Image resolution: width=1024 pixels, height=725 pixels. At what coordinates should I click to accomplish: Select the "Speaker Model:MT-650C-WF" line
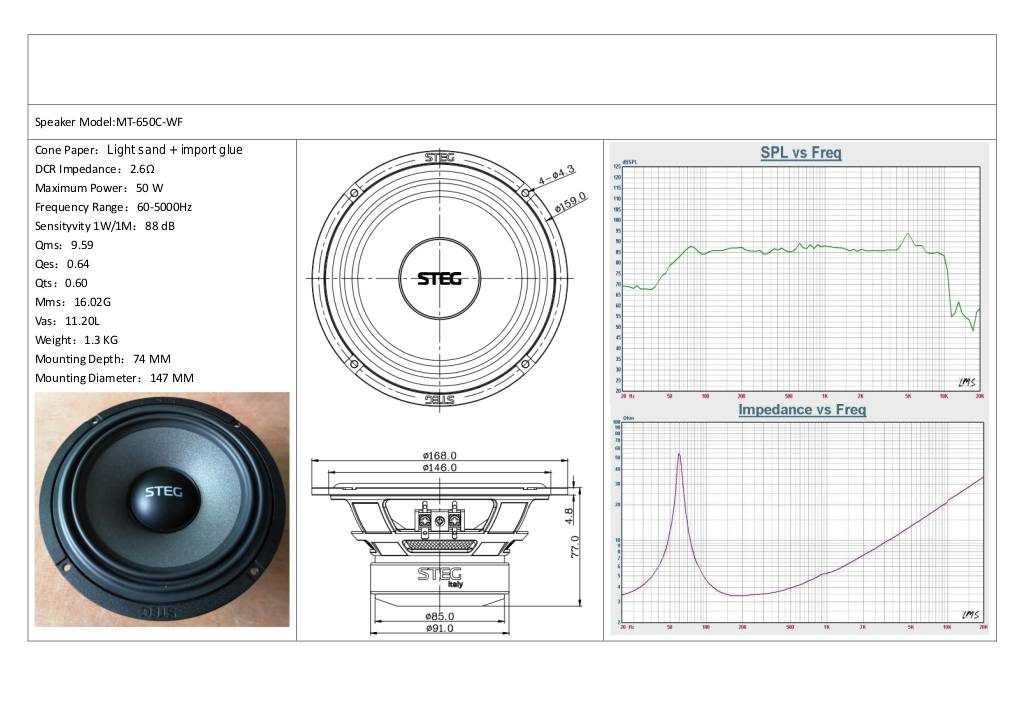108,122
